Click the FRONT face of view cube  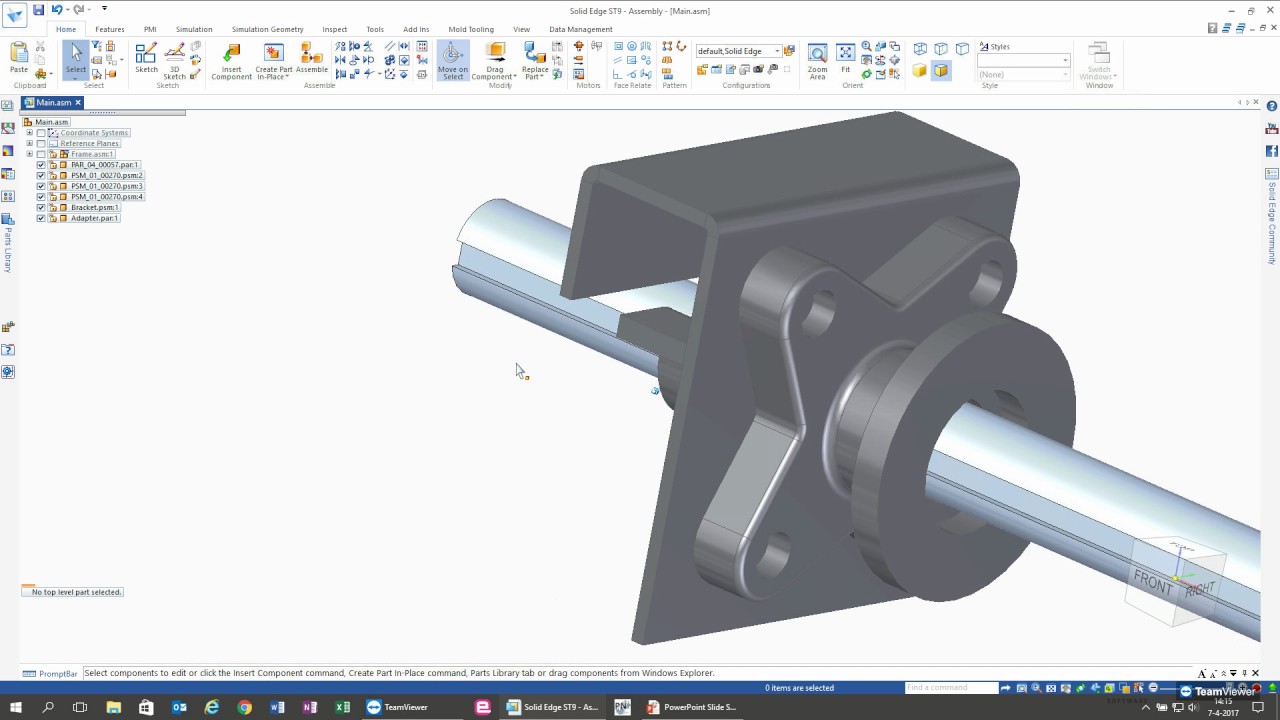click(x=1153, y=583)
